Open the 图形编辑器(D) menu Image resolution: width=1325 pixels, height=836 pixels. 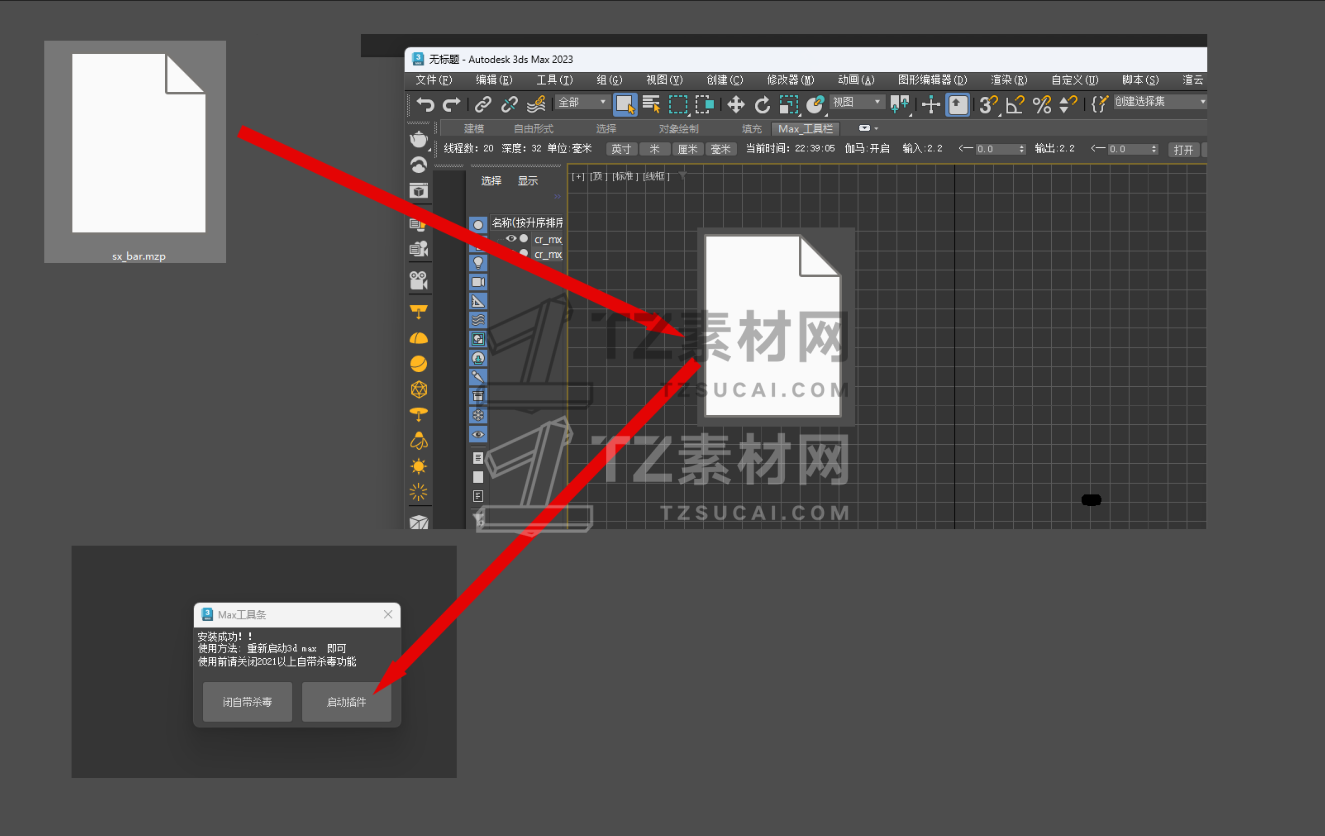[932, 80]
